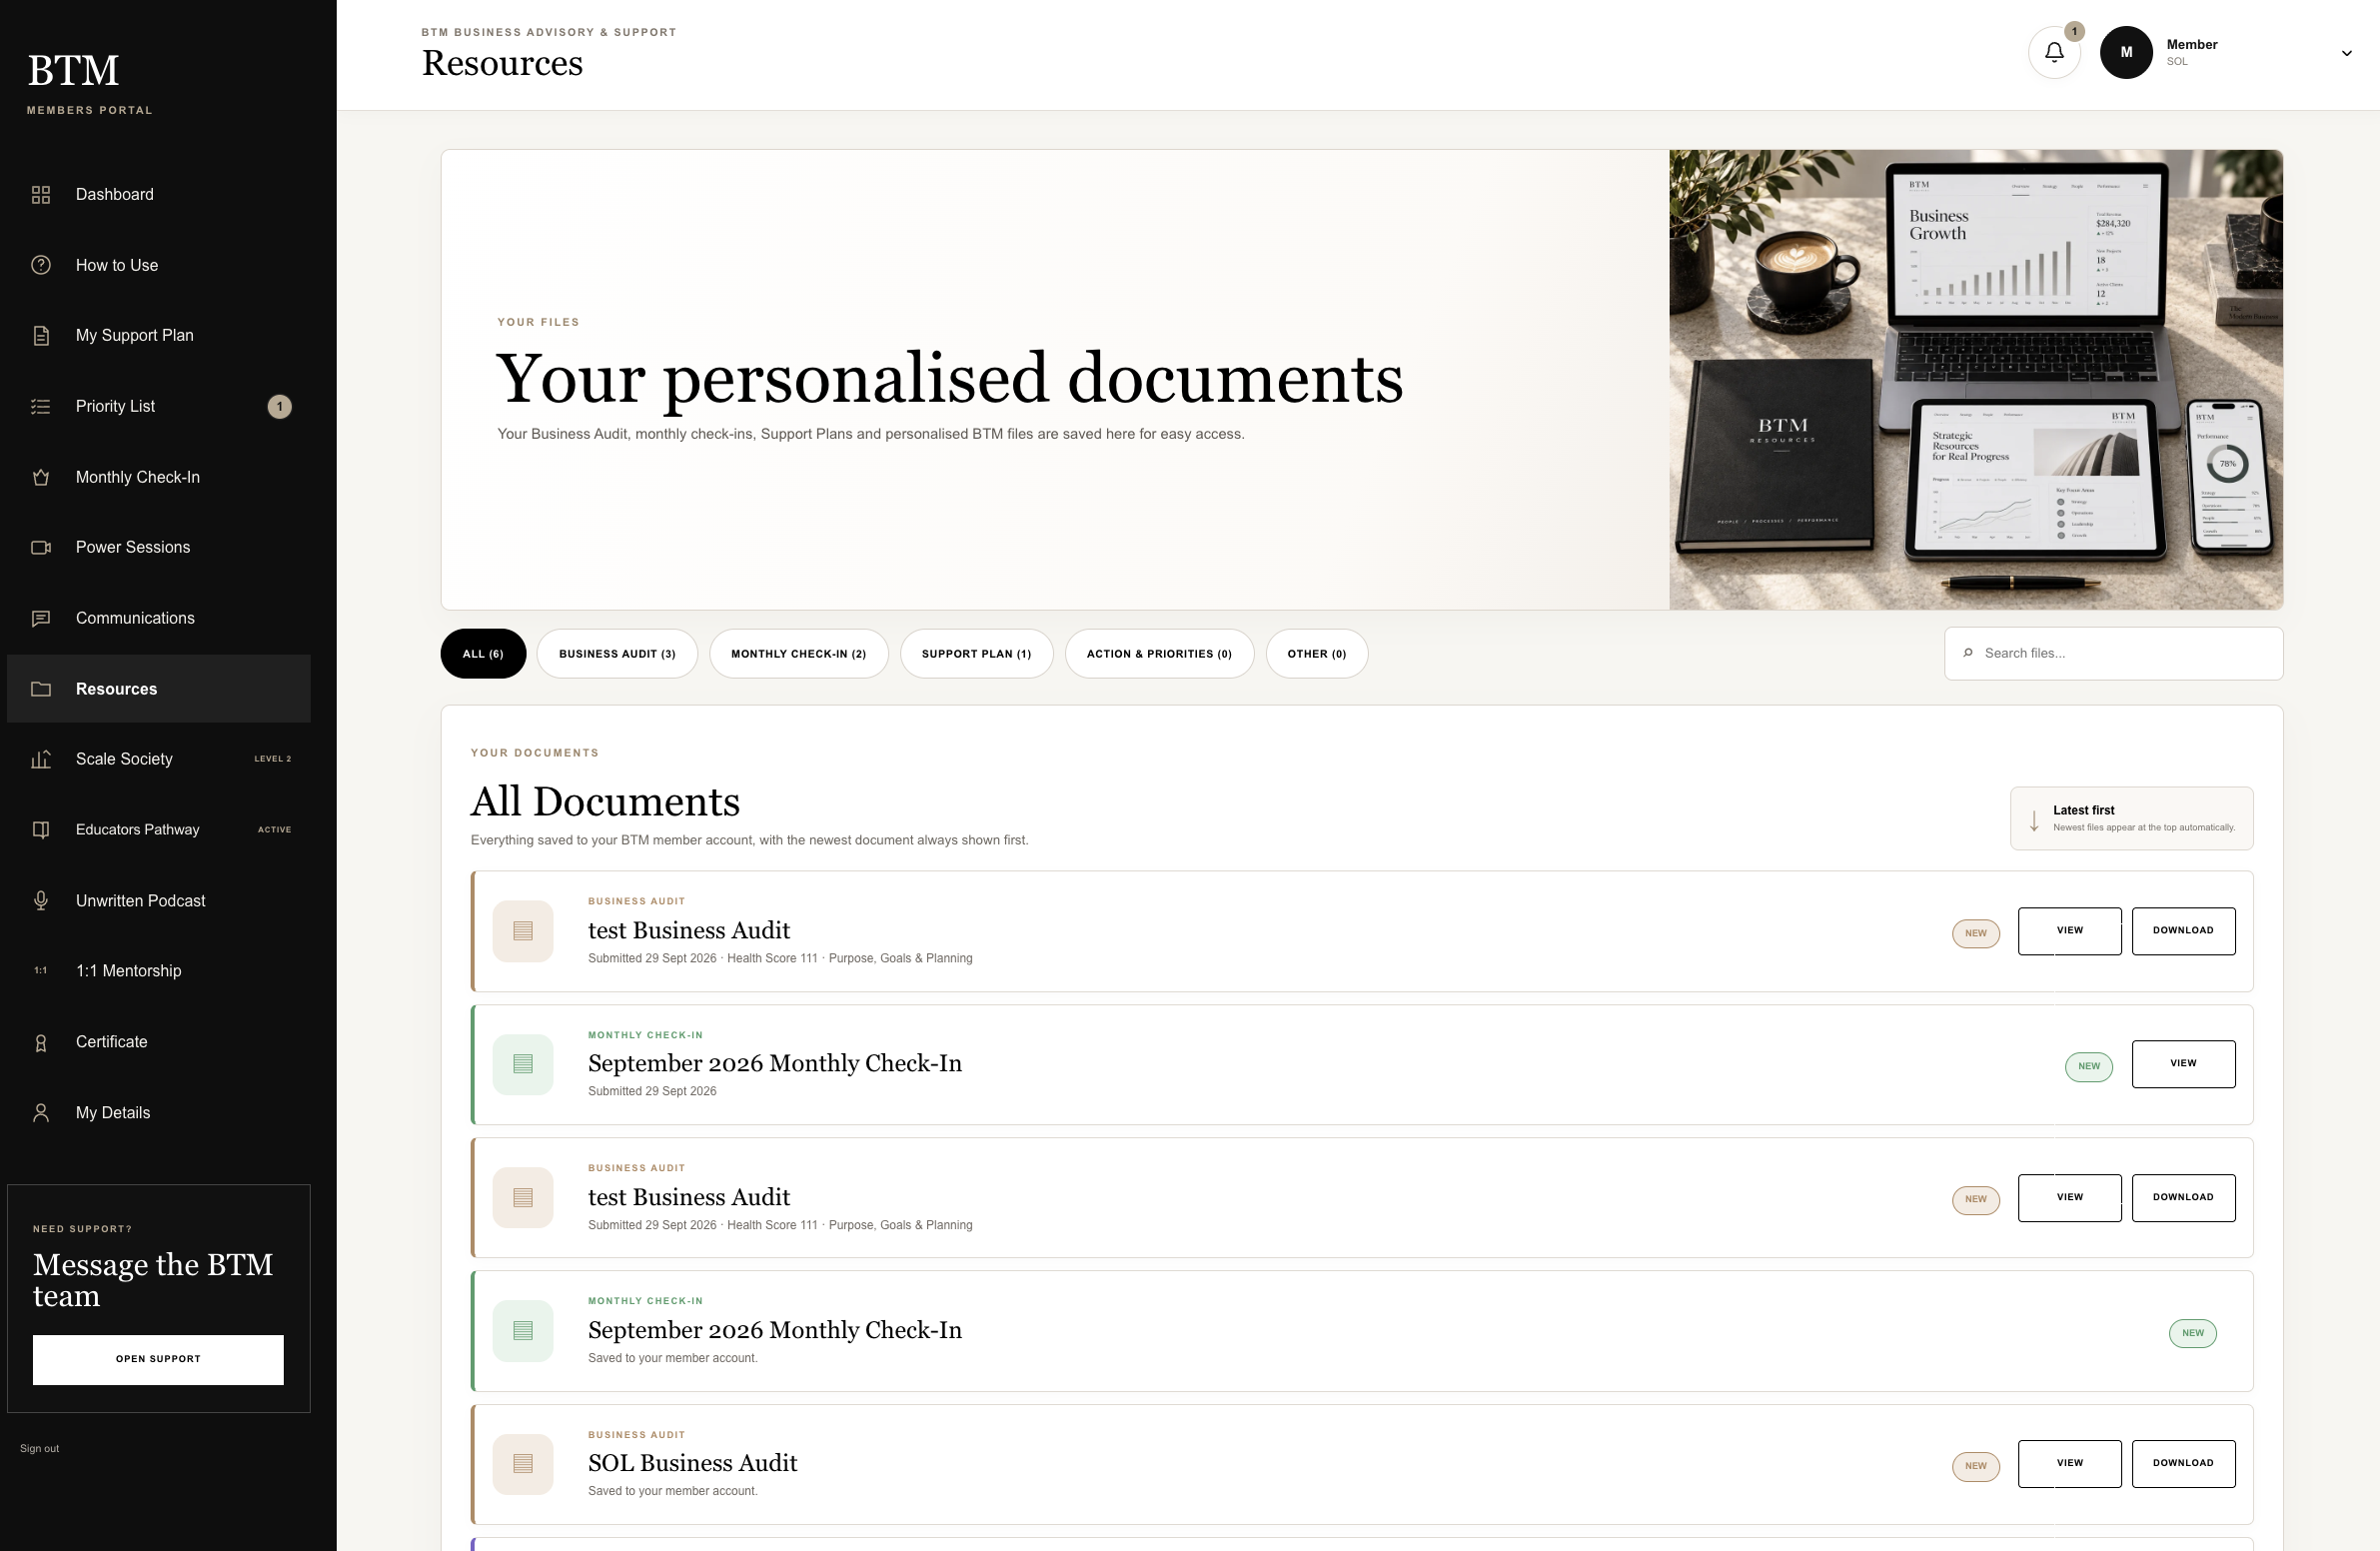Filter by Support Plan (1)
Image resolution: width=2380 pixels, height=1551 pixels.
(976, 654)
